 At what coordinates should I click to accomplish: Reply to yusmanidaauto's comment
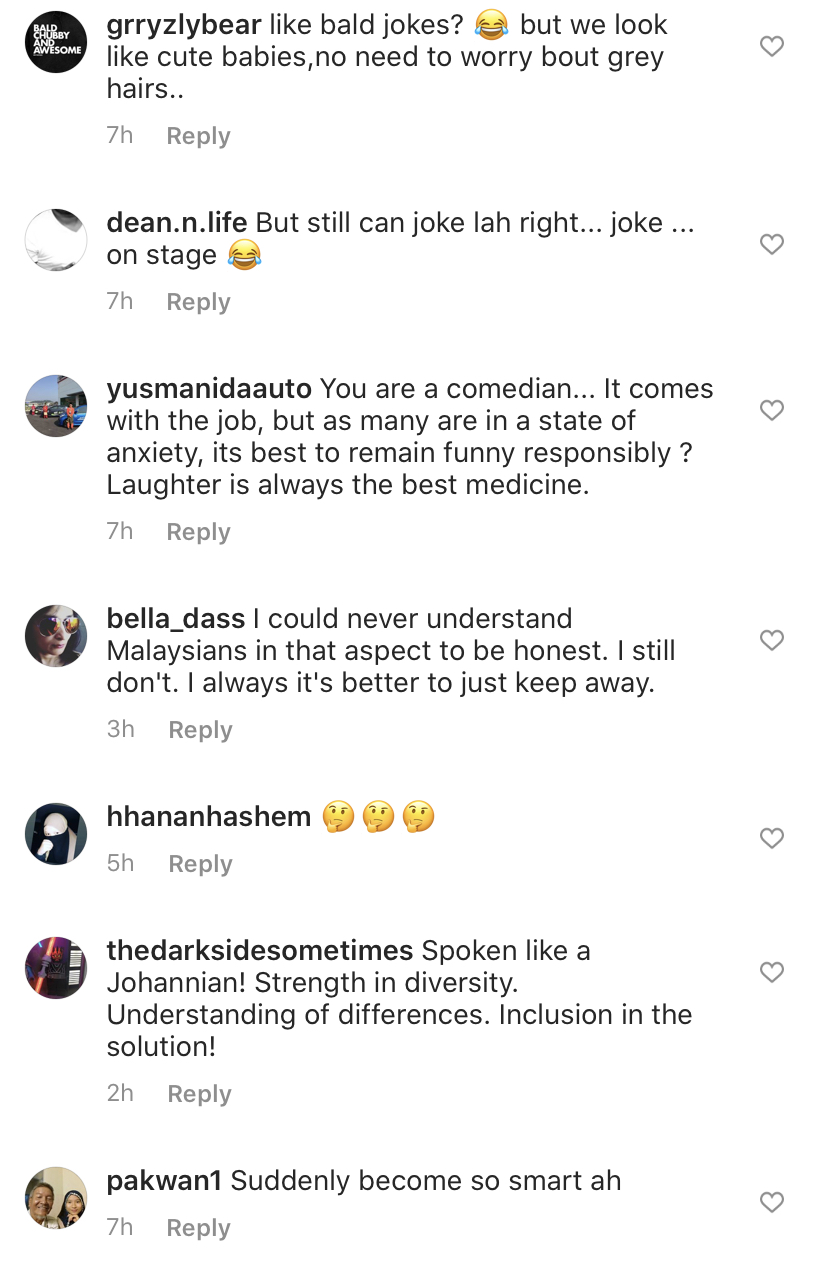(198, 532)
